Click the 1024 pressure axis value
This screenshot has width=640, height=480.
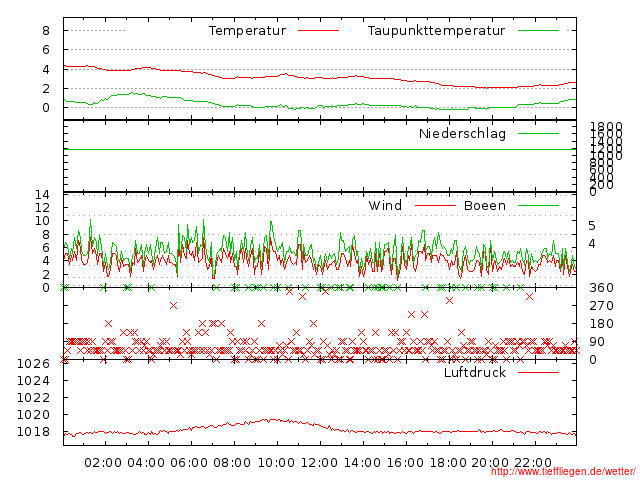pos(33,381)
